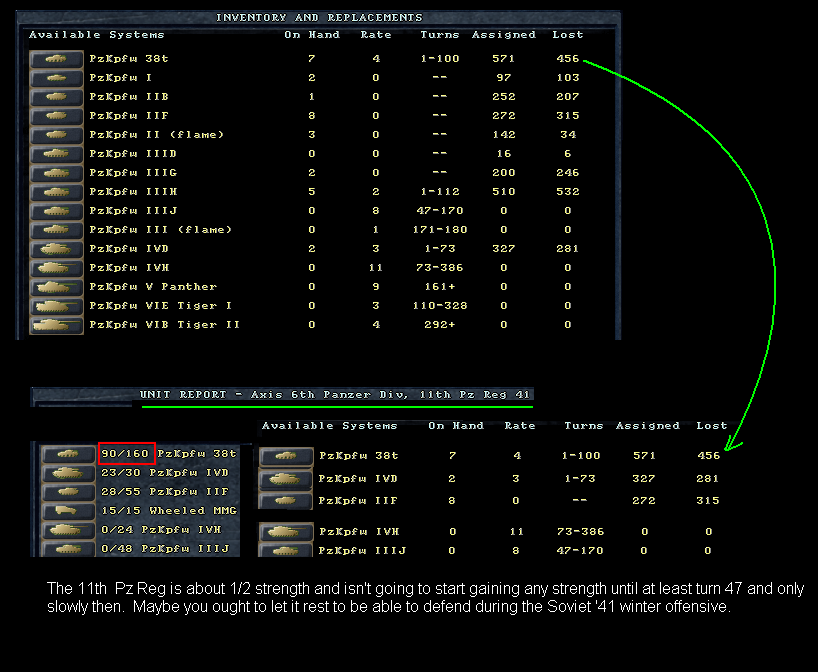The image size is (818, 672).
Task: Click the PzKpfw 38t tank icon in inventory
Action: pyautogui.click(x=56, y=59)
